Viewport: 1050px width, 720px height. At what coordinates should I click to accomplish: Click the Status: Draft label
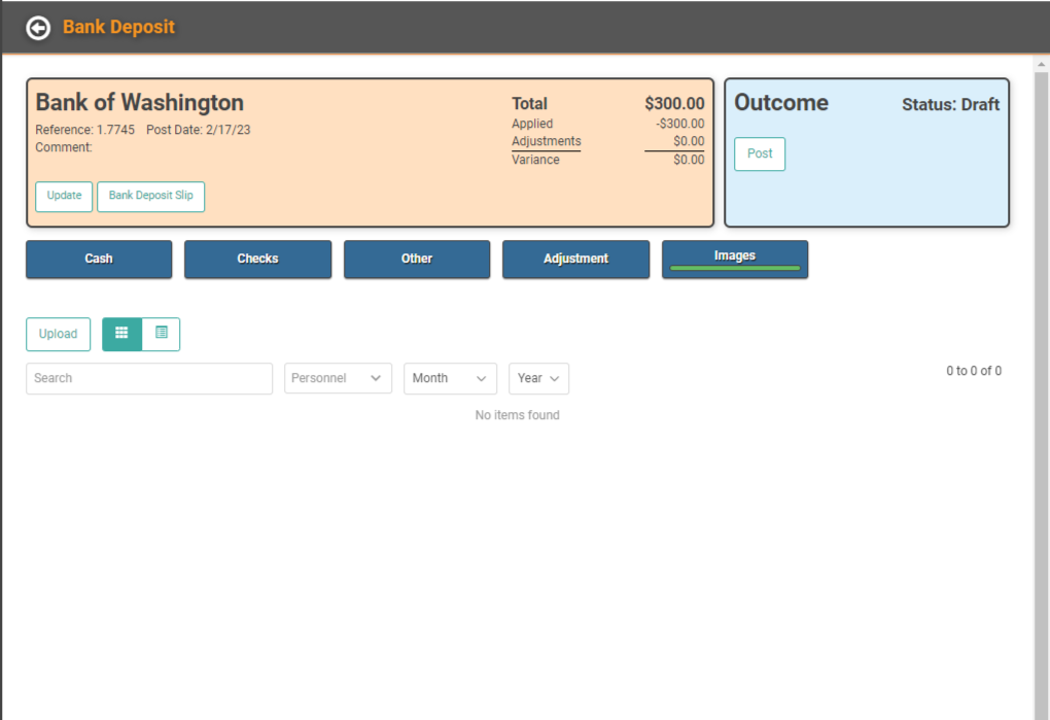pos(950,104)
